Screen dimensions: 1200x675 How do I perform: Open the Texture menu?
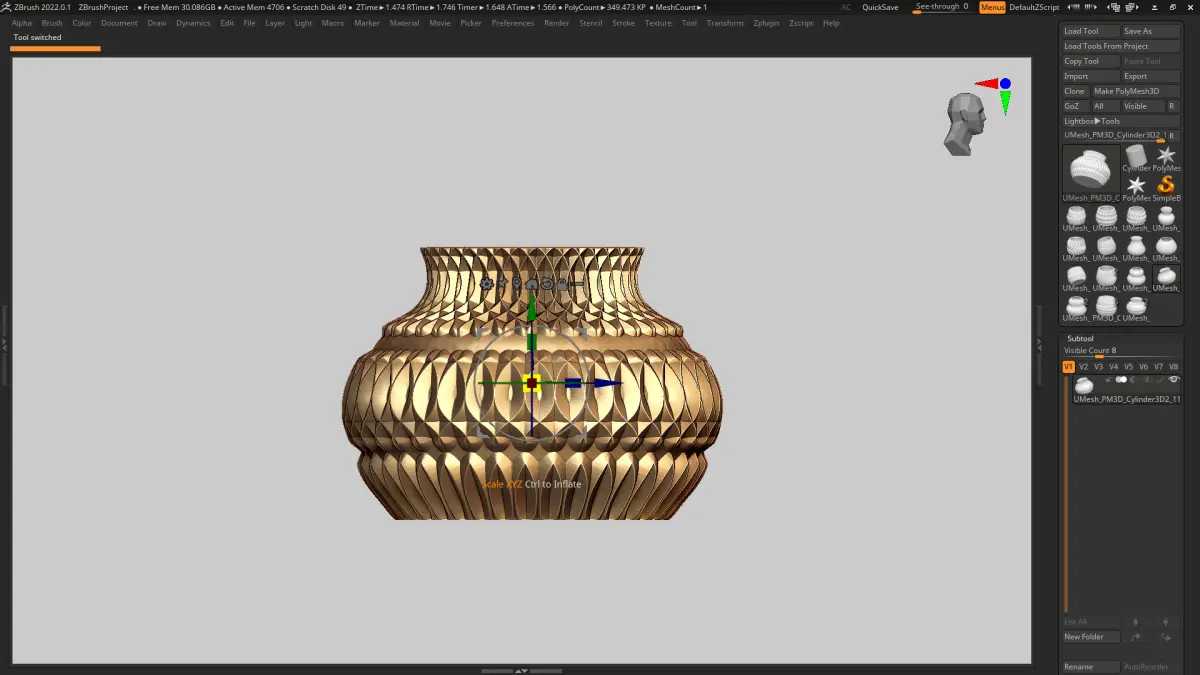(x=658, y=23)
